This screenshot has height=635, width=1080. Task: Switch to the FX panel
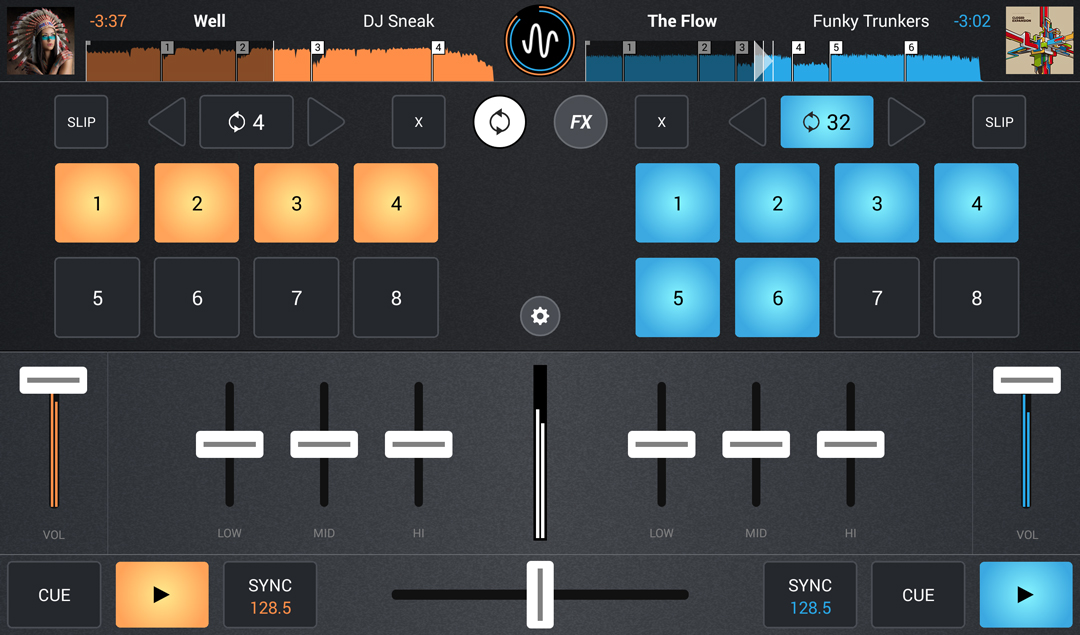(x=581, y=122)
